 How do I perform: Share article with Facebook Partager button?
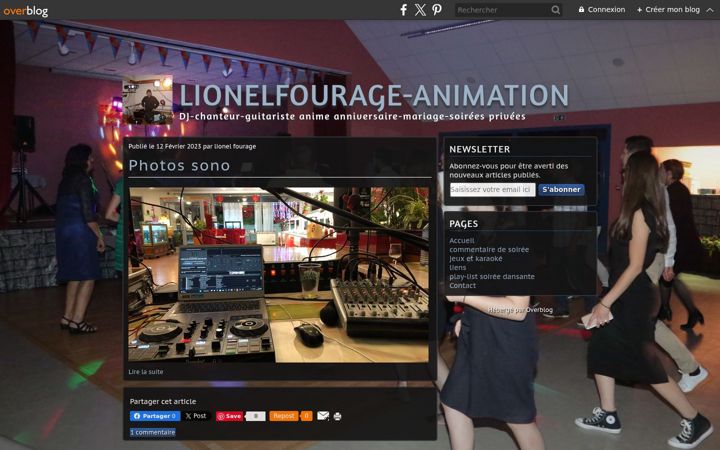click(155, 416)
